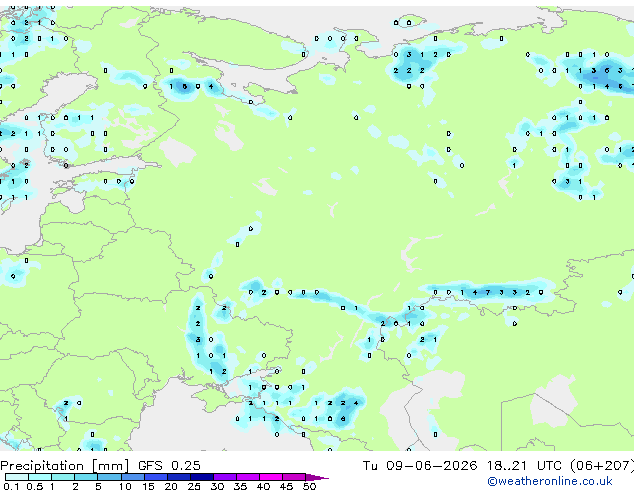The height and width of the screenshot is (490, 634).
Task: Click the 0.5–1 mm legend color swatch
Action: (40, 477)
